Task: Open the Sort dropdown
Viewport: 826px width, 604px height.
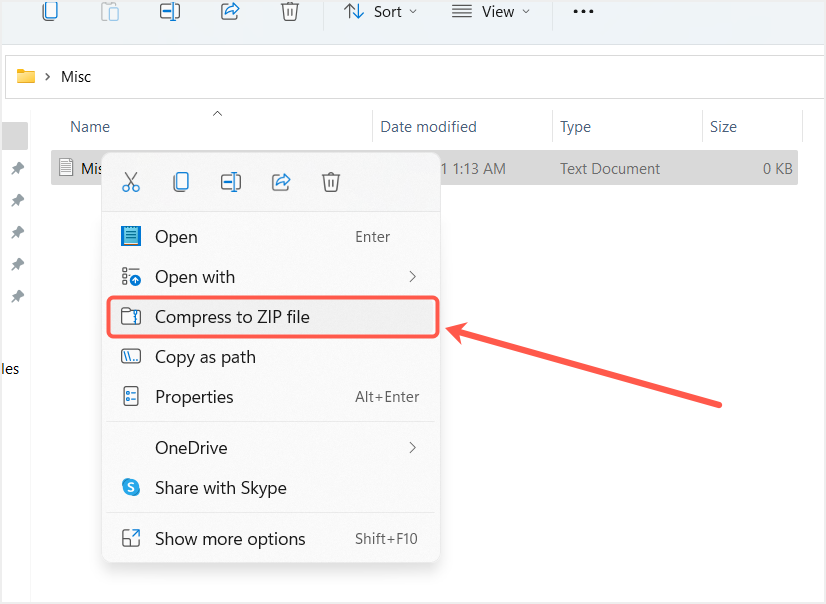Action: (381, 12)
